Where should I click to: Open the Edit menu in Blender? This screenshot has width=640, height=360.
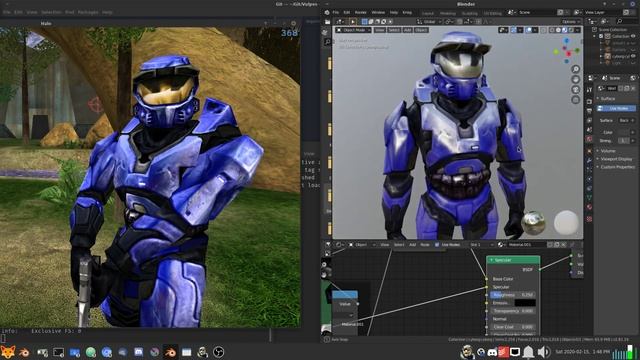coord(347,13)
